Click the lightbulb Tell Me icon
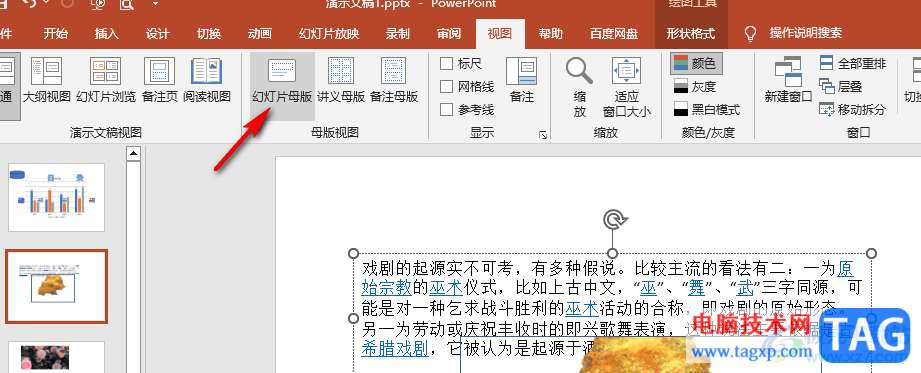Screen dimensions: 921x373 coord(750,33)
